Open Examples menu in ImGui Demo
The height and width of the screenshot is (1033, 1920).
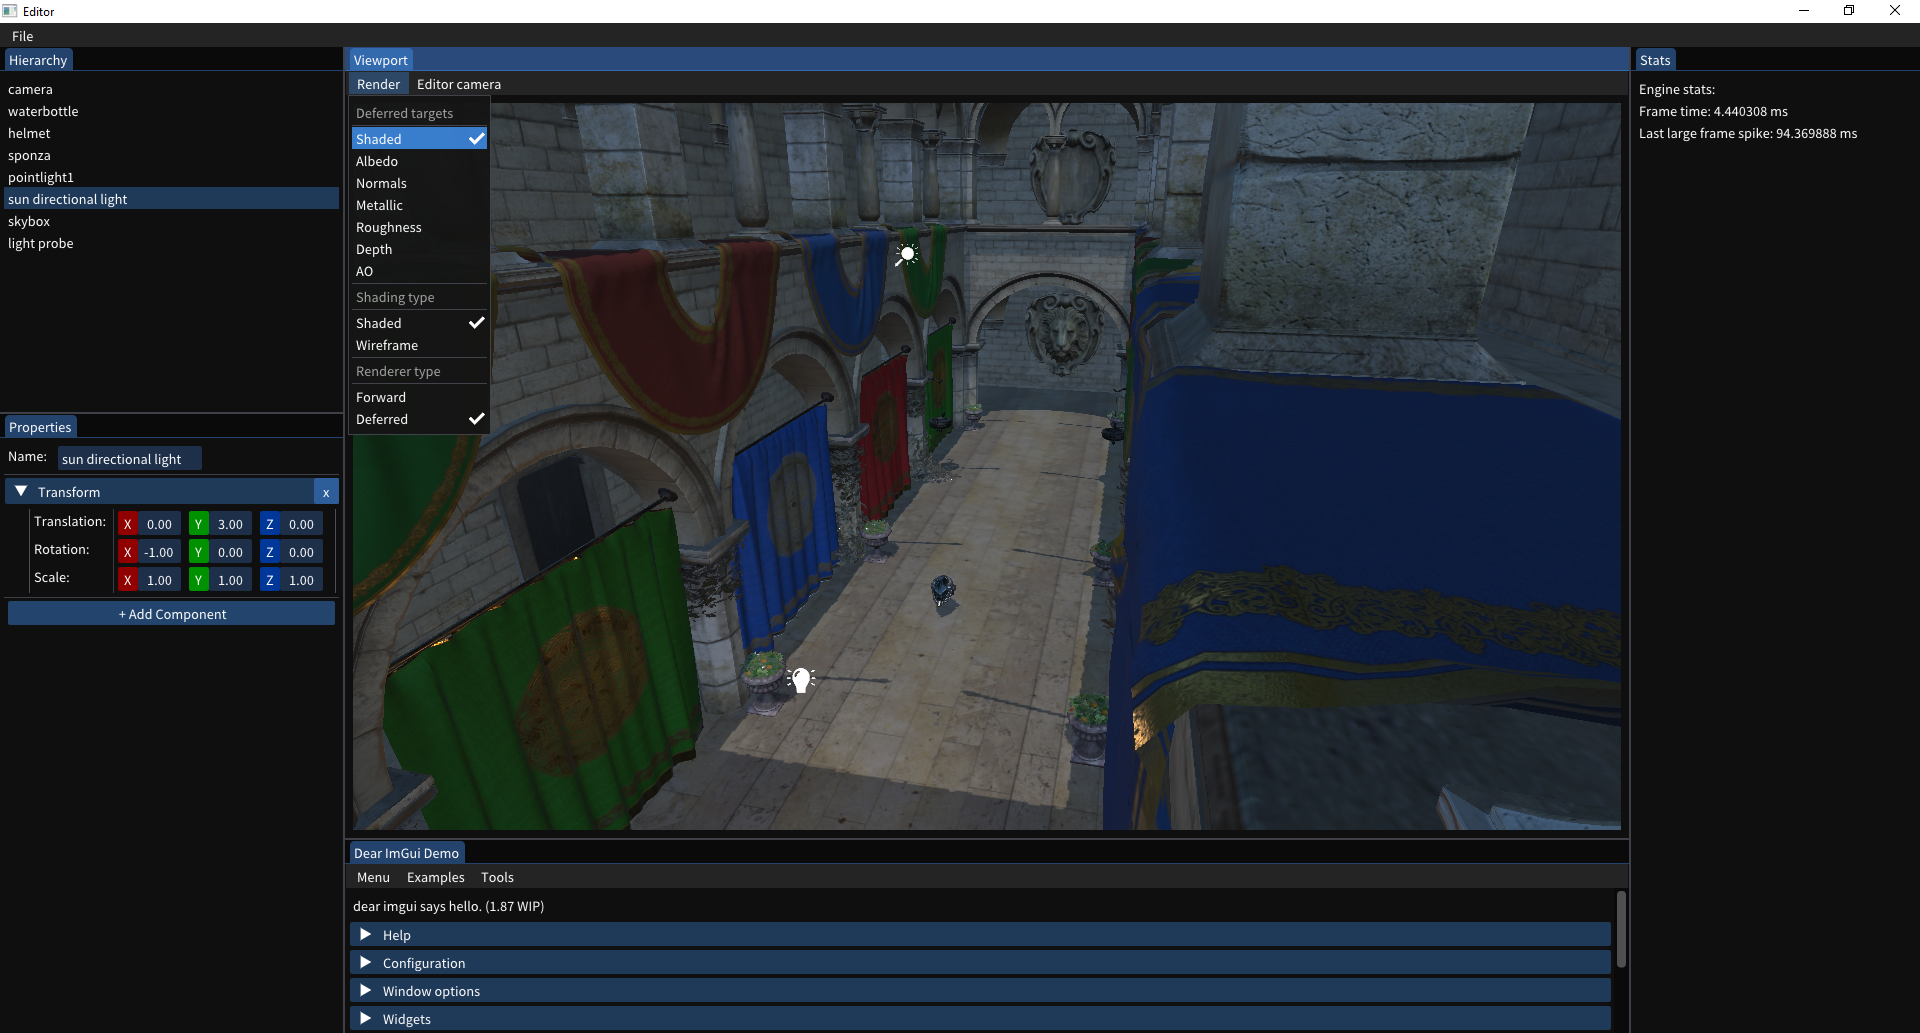click(x=436, y=877)
